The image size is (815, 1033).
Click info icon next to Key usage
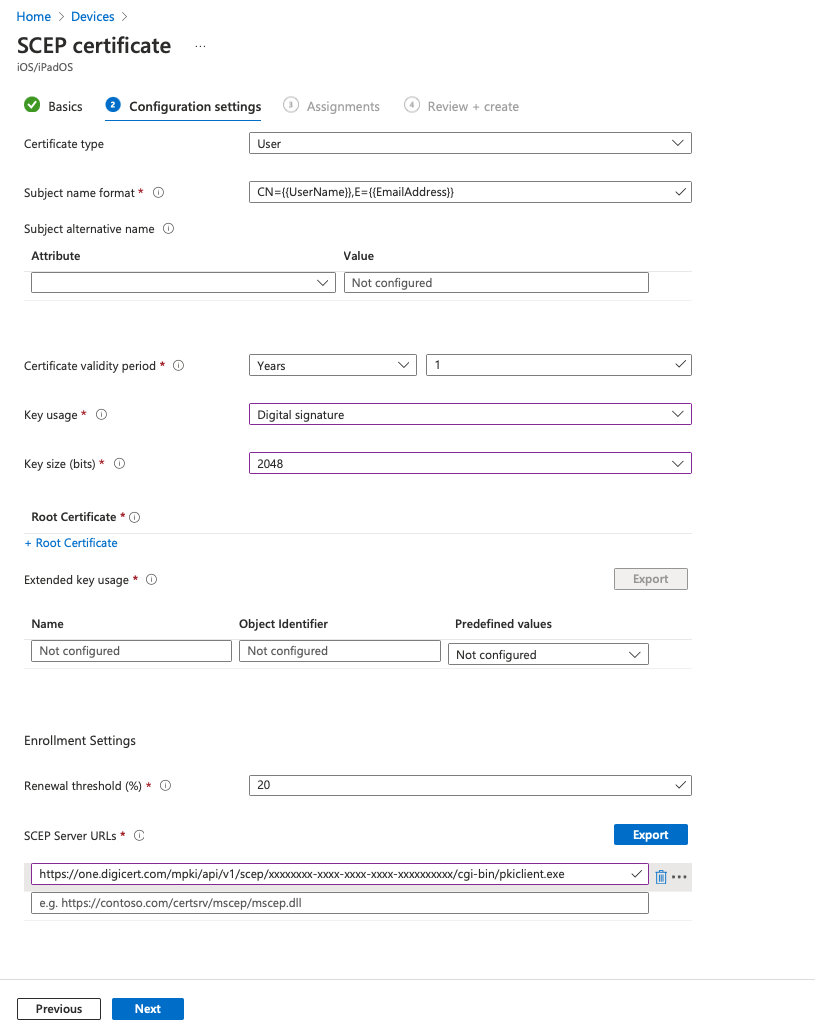point(101,415)
